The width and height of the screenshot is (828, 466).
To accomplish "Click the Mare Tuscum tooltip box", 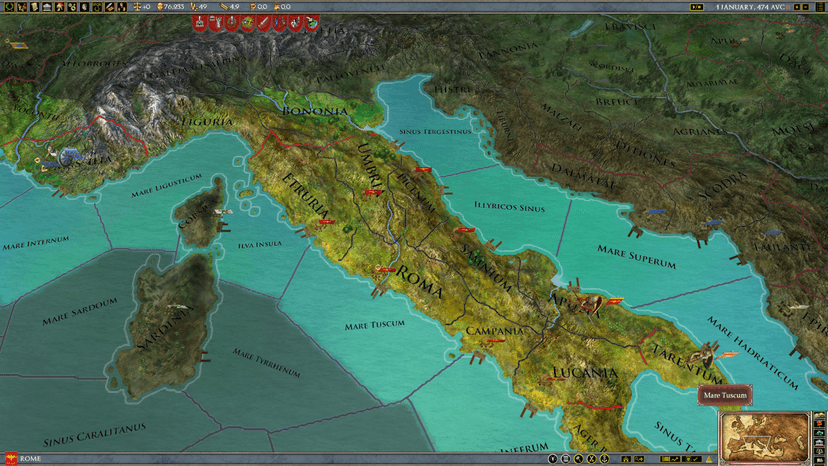I will [x=725, y=395].
